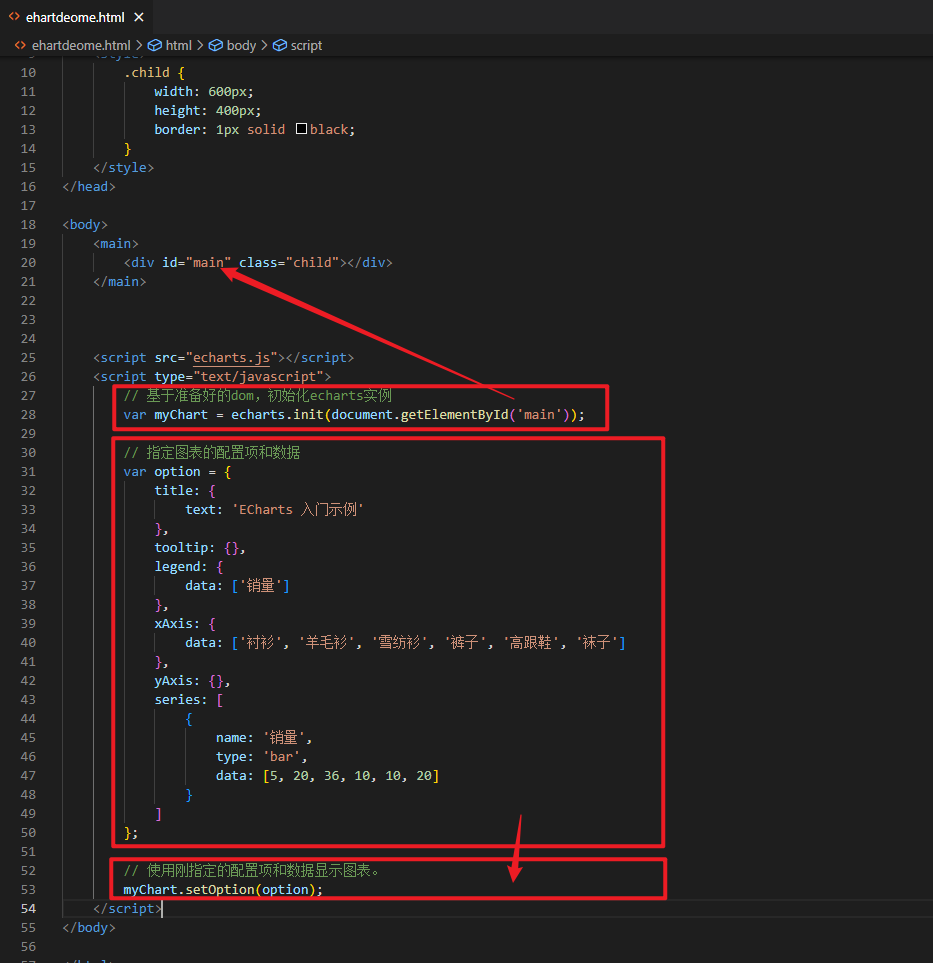933x963 pixels.
Task: Open the html breadcrumb symbol dropdown
Action: coord(178,45)
